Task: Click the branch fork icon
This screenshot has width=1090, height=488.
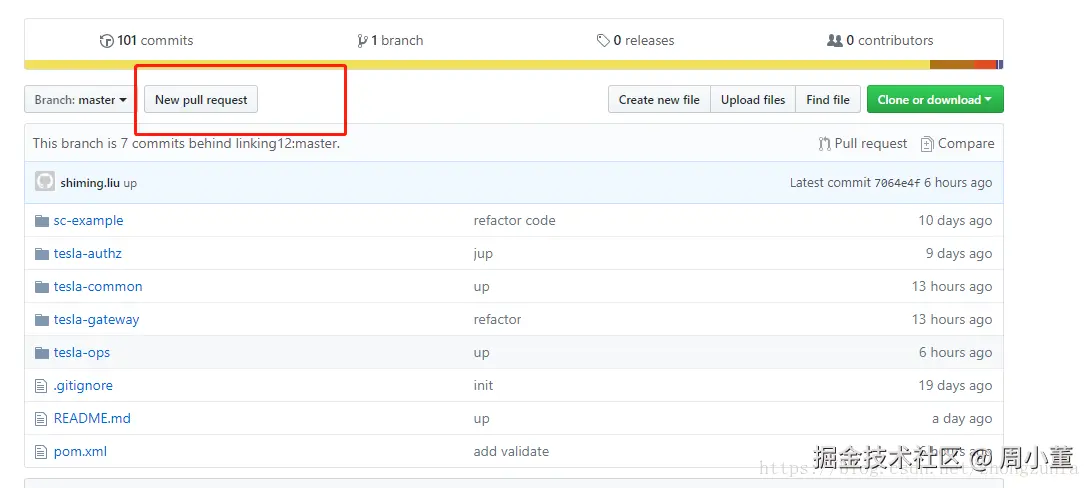Action: click(362, 41)
